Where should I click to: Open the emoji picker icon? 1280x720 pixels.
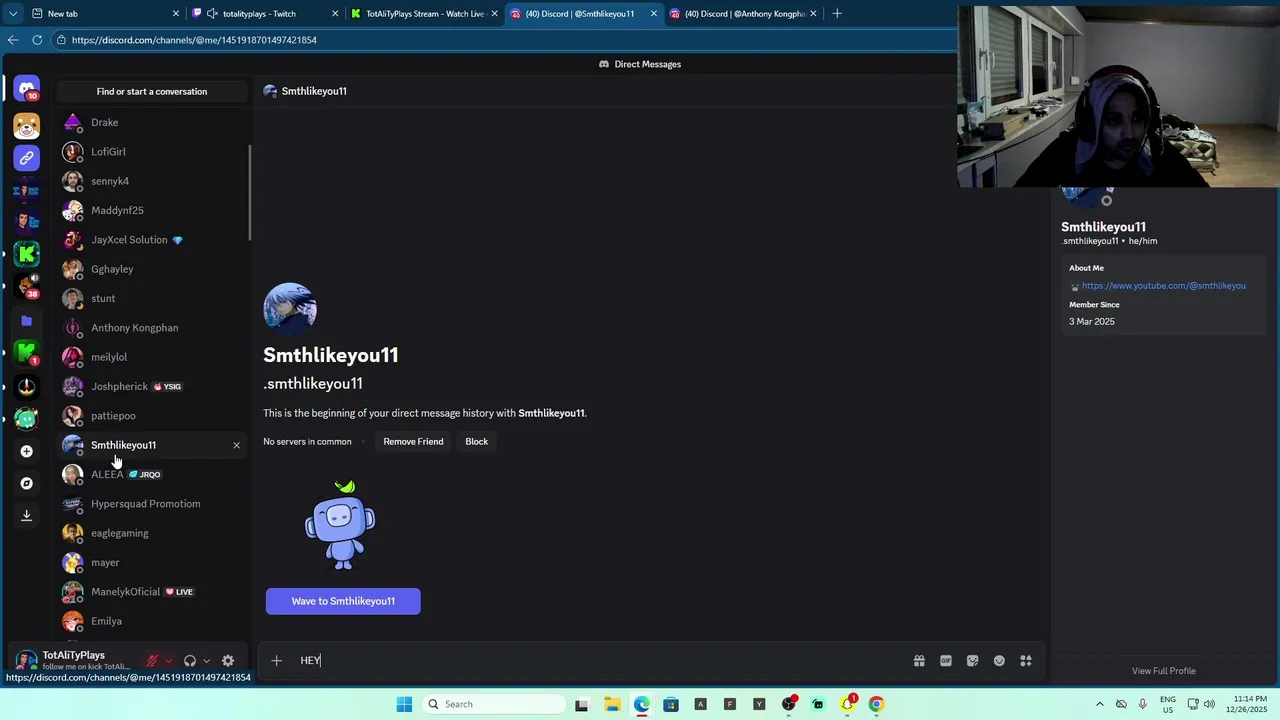click(x=999, y=661)
